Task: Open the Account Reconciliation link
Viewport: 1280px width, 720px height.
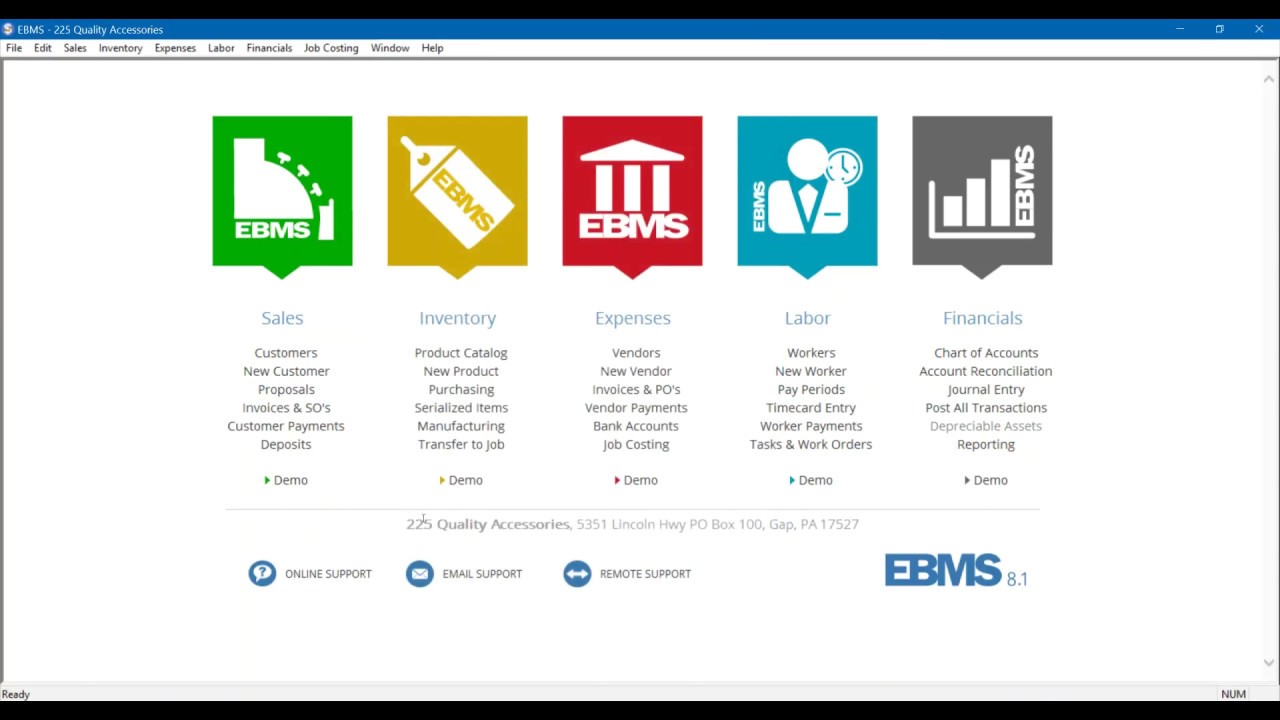Action: tap(986, 371)
